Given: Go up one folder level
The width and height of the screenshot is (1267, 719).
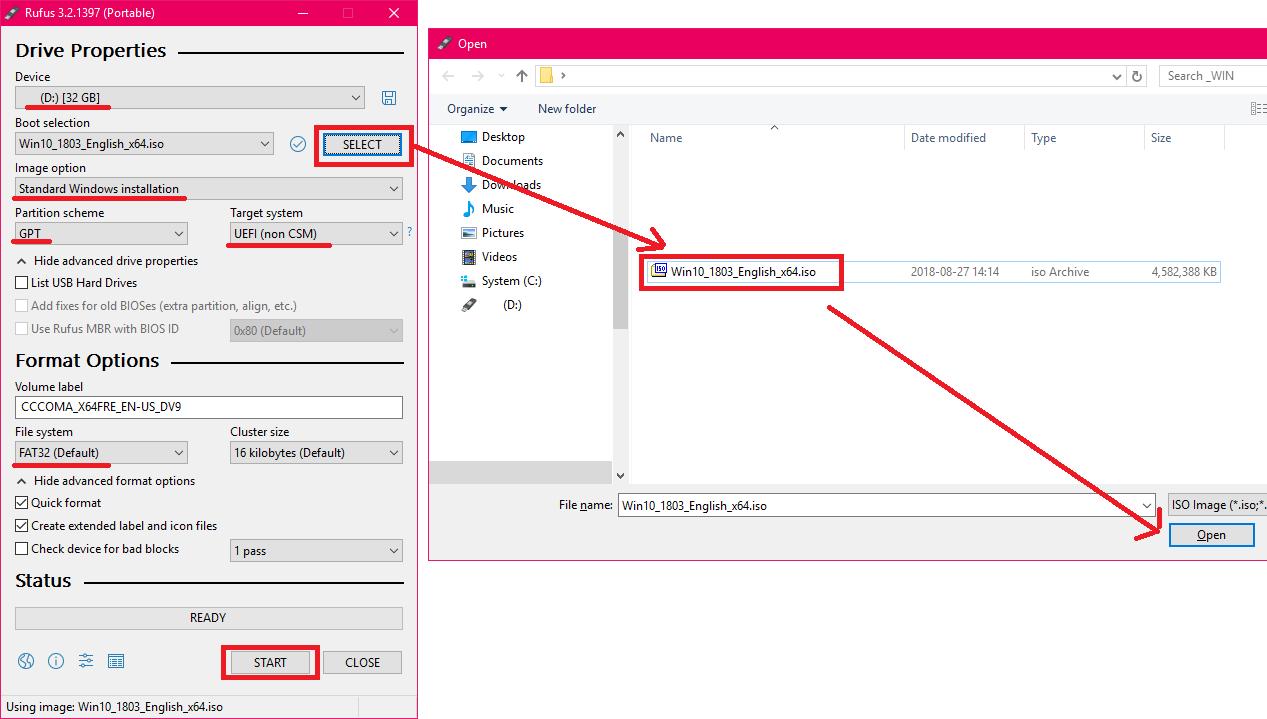Looking at the screenshot, I should (522, 76).
